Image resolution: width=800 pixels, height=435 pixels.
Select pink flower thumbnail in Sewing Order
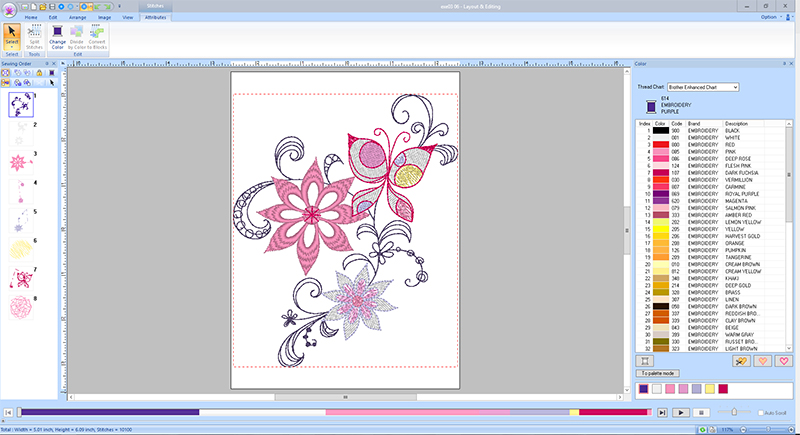click(x=19, y=161)
